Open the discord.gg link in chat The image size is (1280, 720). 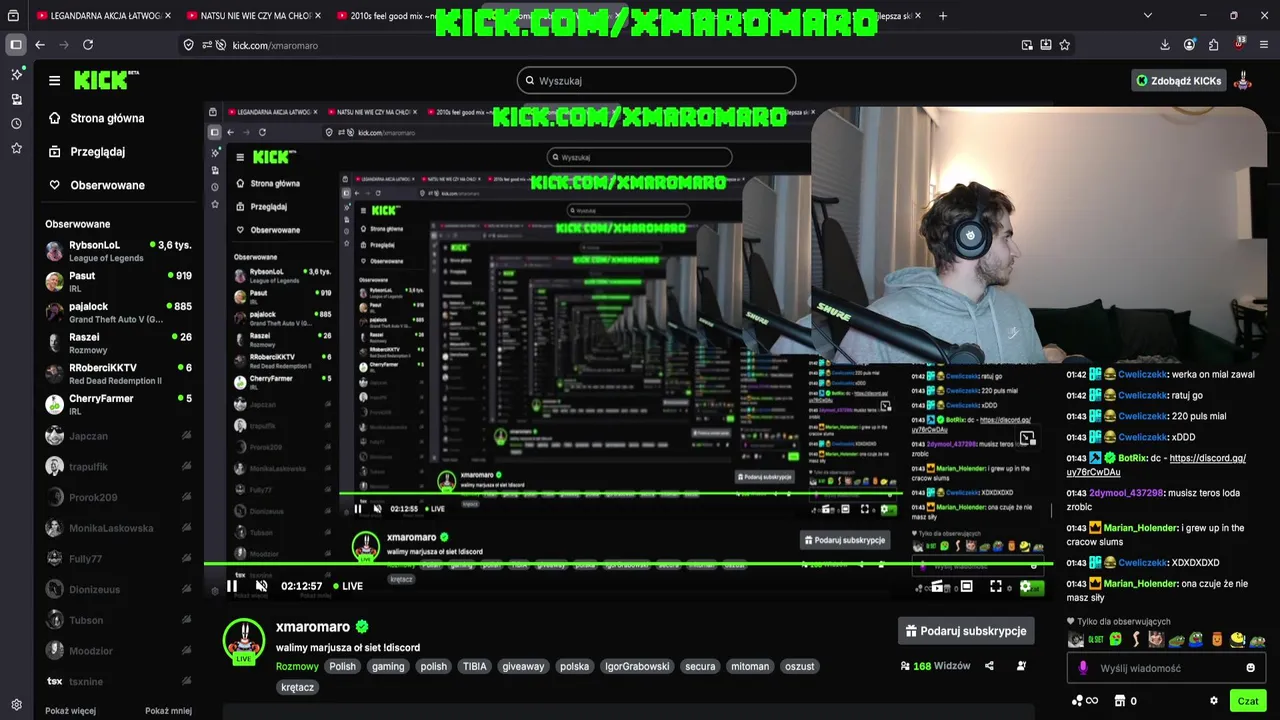pos(1156,465)
